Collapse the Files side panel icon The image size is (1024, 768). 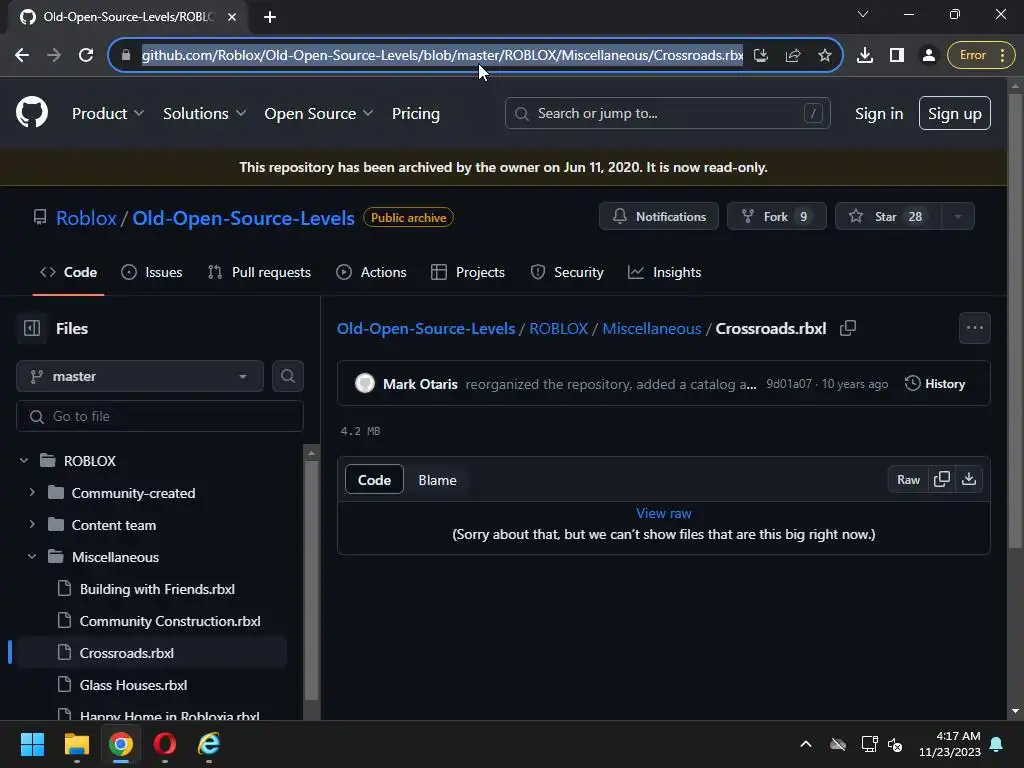pyautogui.click(x=31, y=328)
